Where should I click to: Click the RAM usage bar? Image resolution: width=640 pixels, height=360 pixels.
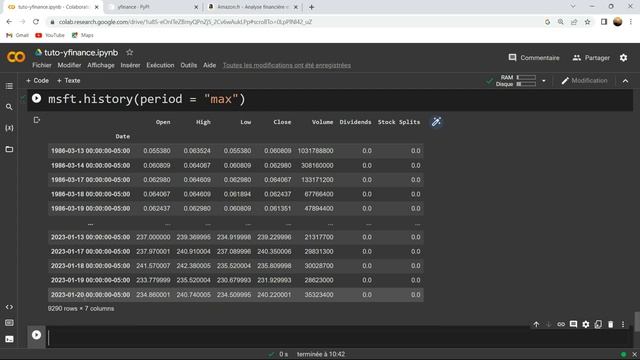[x=526, y=77]
